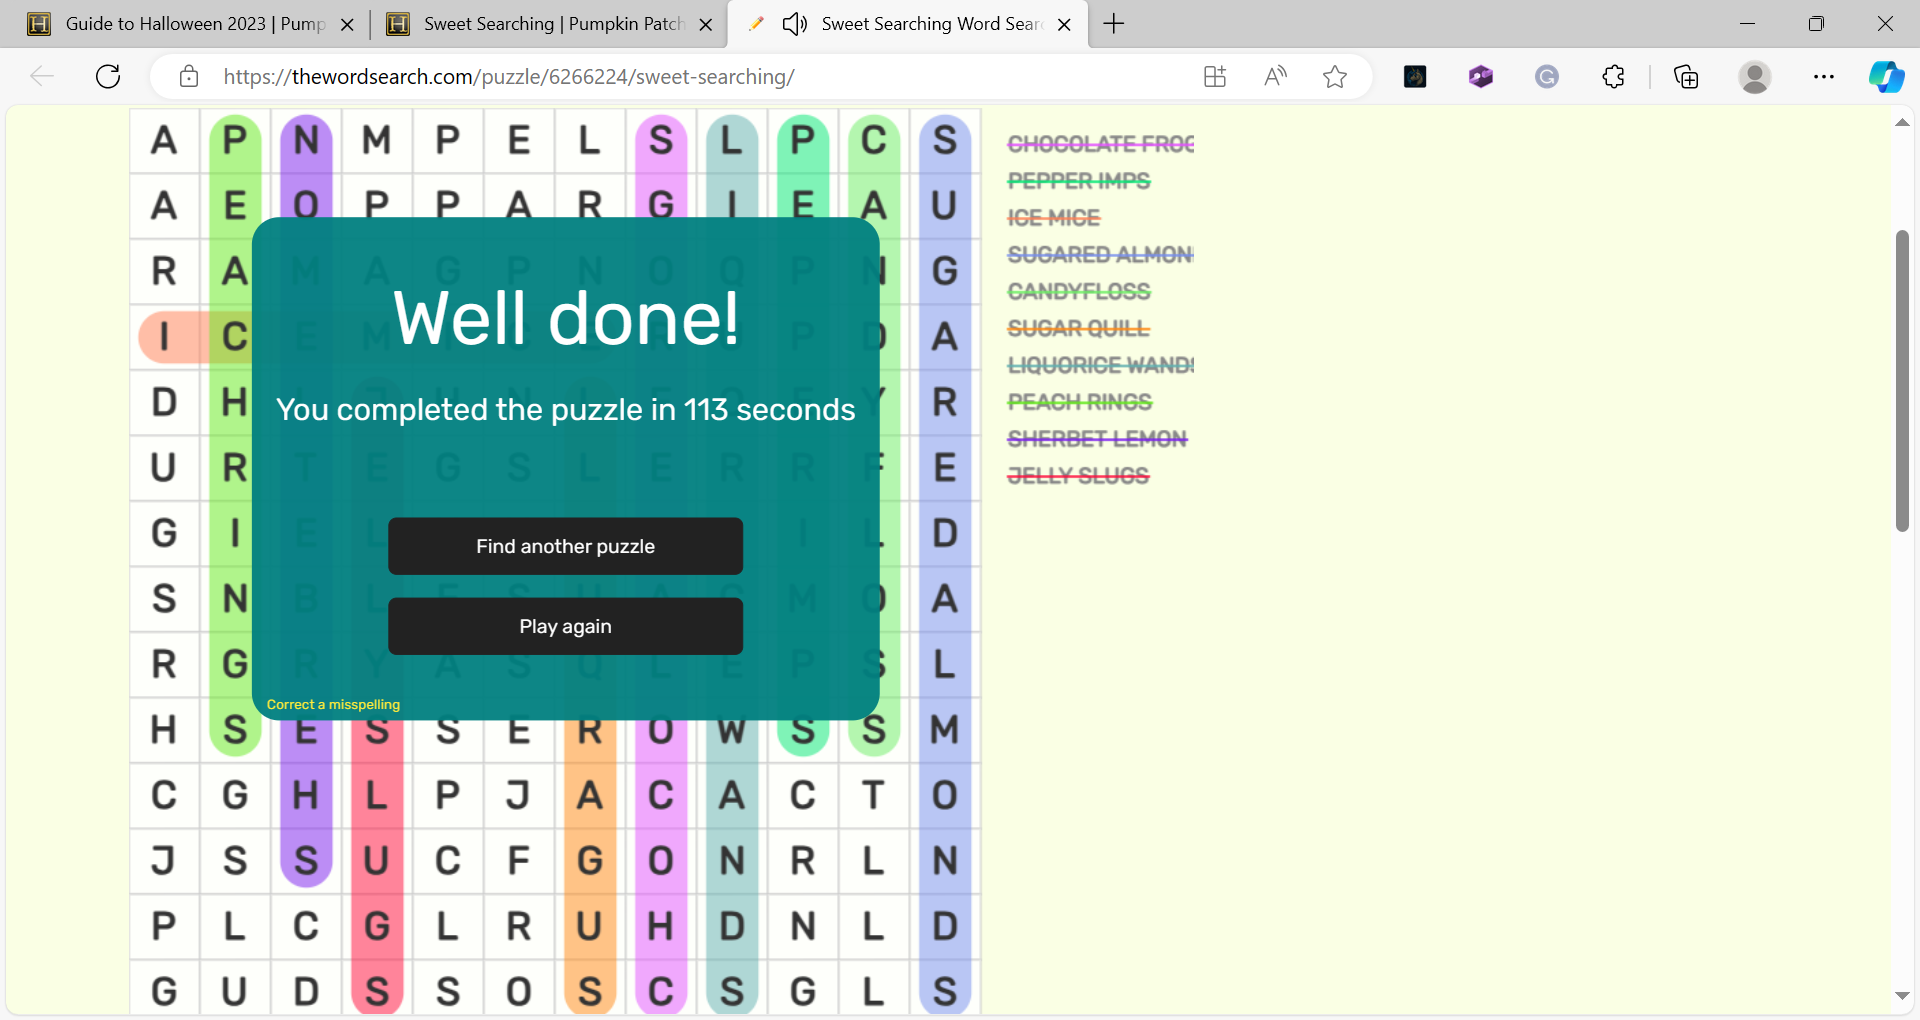Open the Settings and more menu
1920x1020 pixels.
1824,77
